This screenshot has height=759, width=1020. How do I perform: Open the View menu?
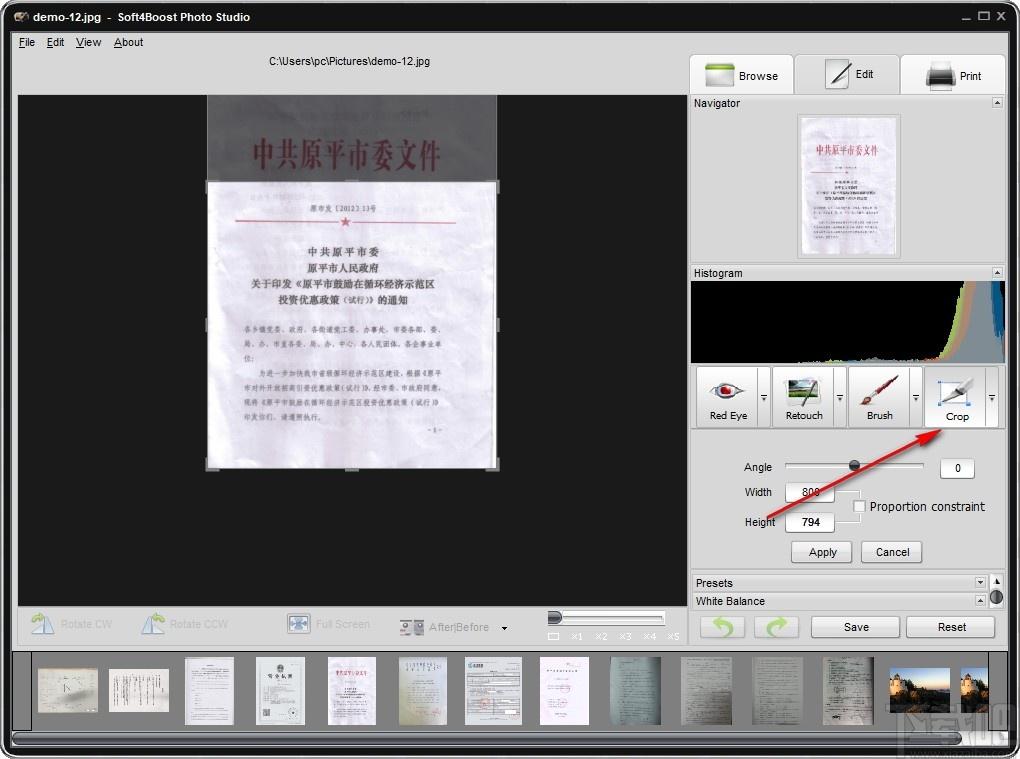[x=88, y=42]
